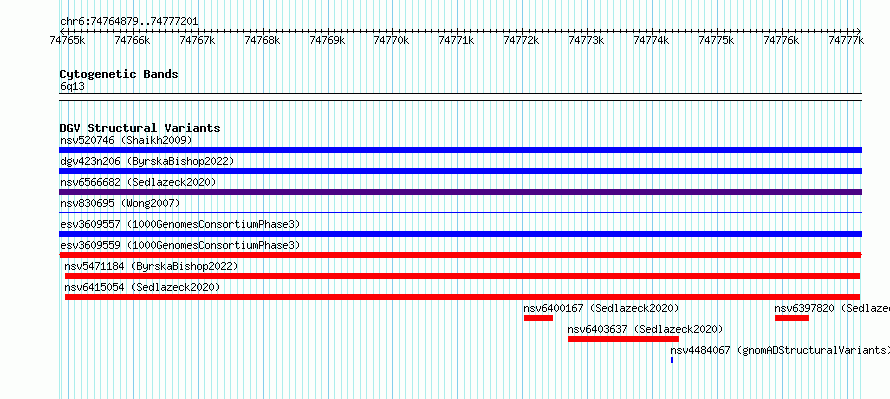The height and width of the screenshot is (399, 890).
Task: Open esv3609557 1000GenomesConsortiumPhase3 label
Action: tap(180, 224)
